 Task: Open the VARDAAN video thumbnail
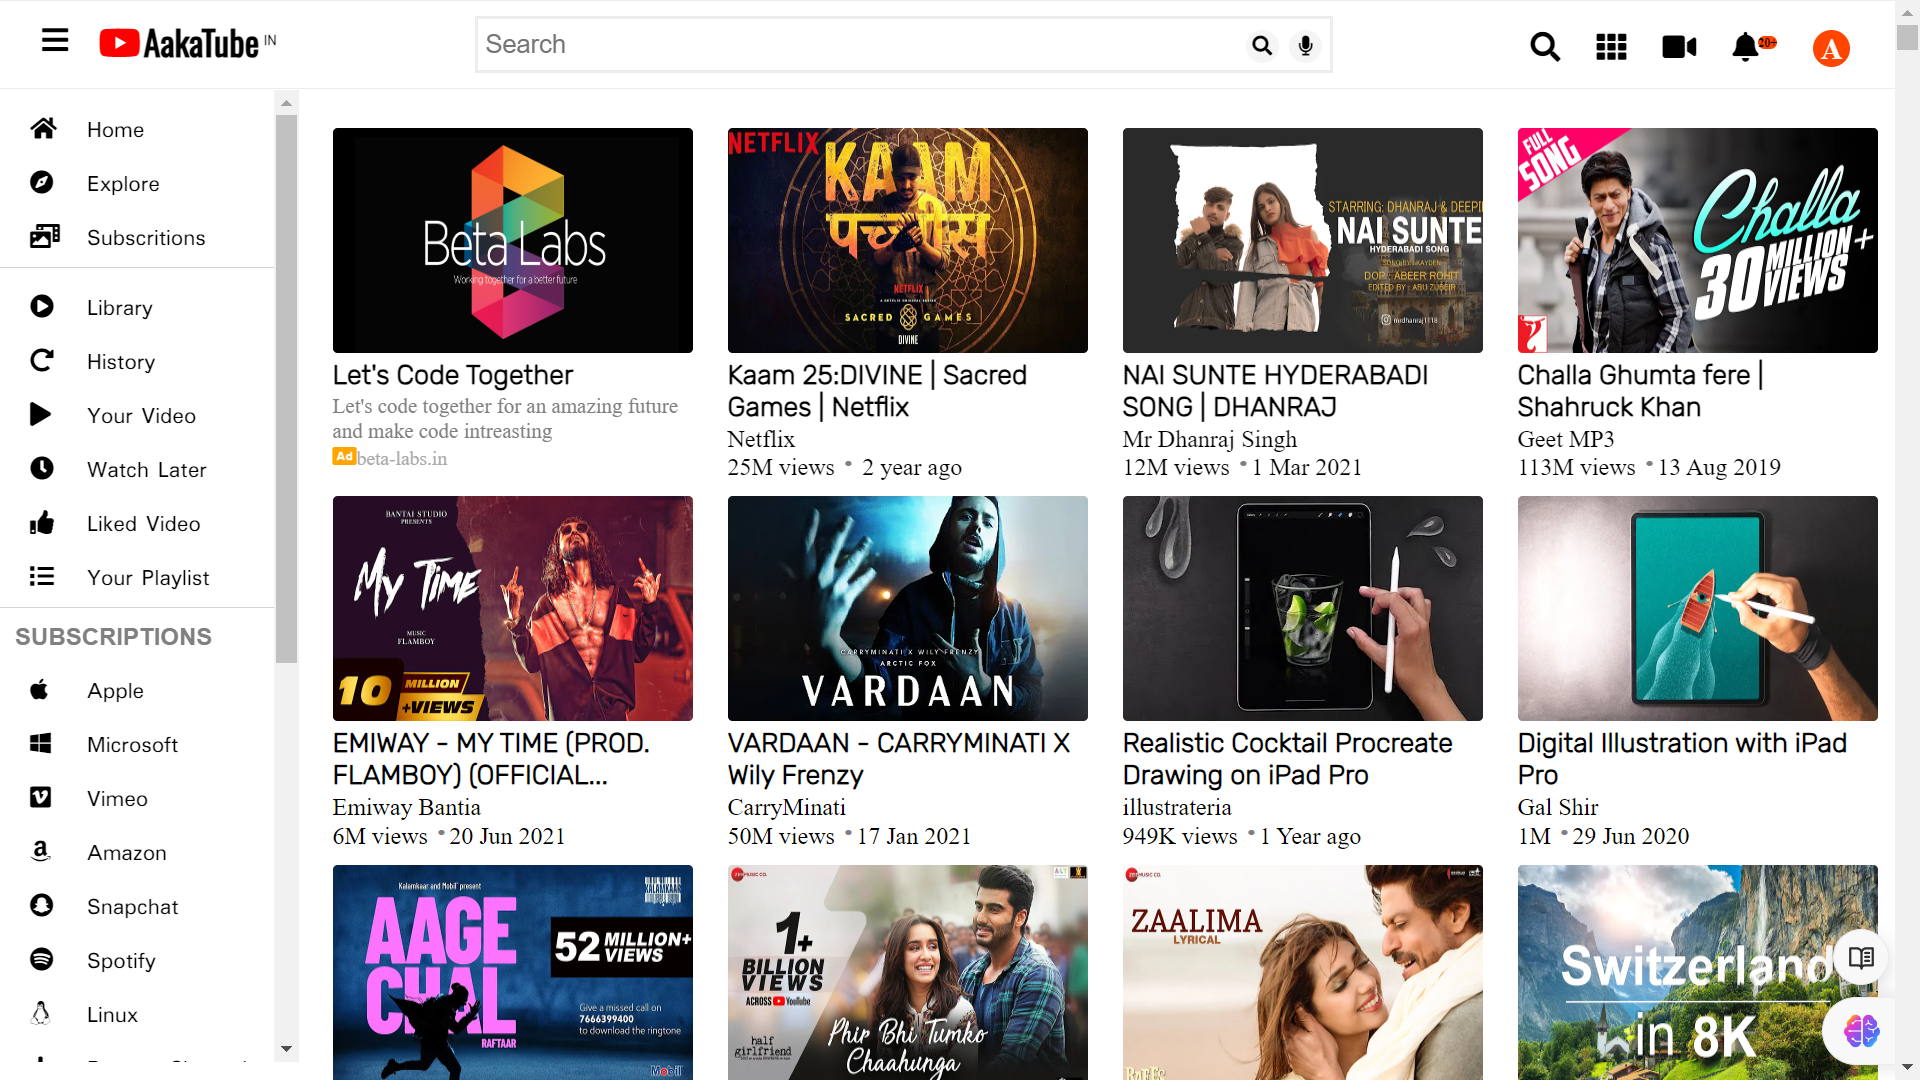[907, 608]
